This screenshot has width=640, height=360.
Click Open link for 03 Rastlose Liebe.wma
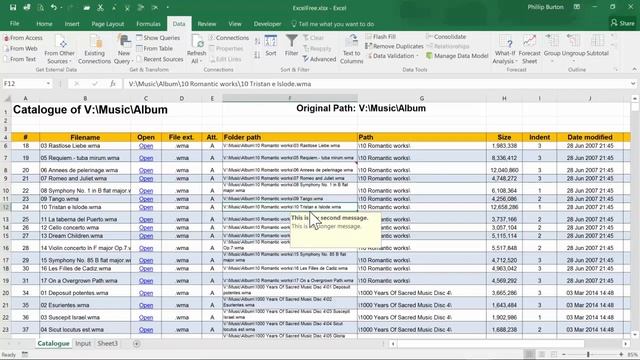click(x=146, y=146)
